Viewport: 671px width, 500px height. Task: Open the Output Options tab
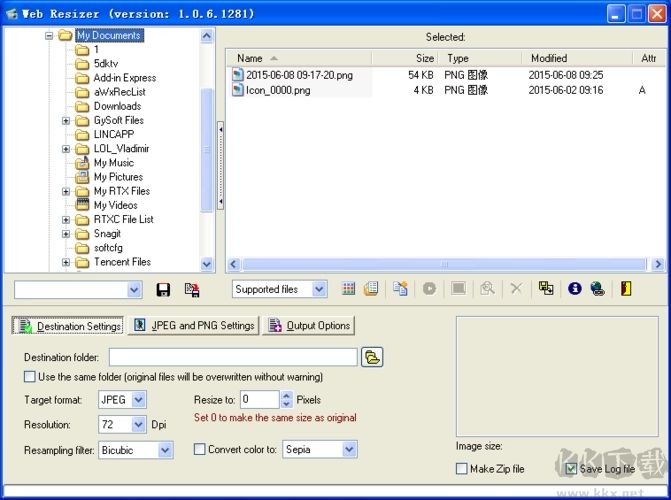[309, 325]
